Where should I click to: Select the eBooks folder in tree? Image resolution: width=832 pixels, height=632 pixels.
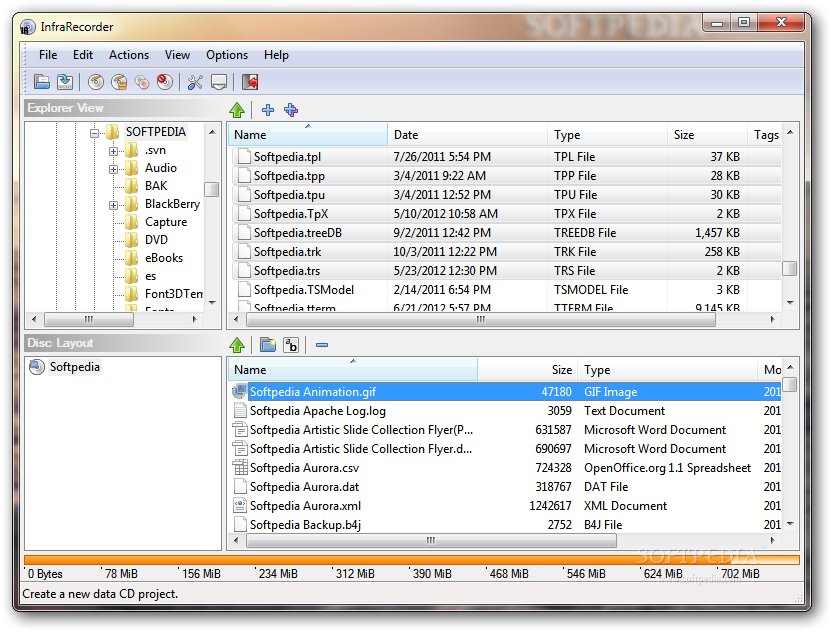click(x=164, y=258)
